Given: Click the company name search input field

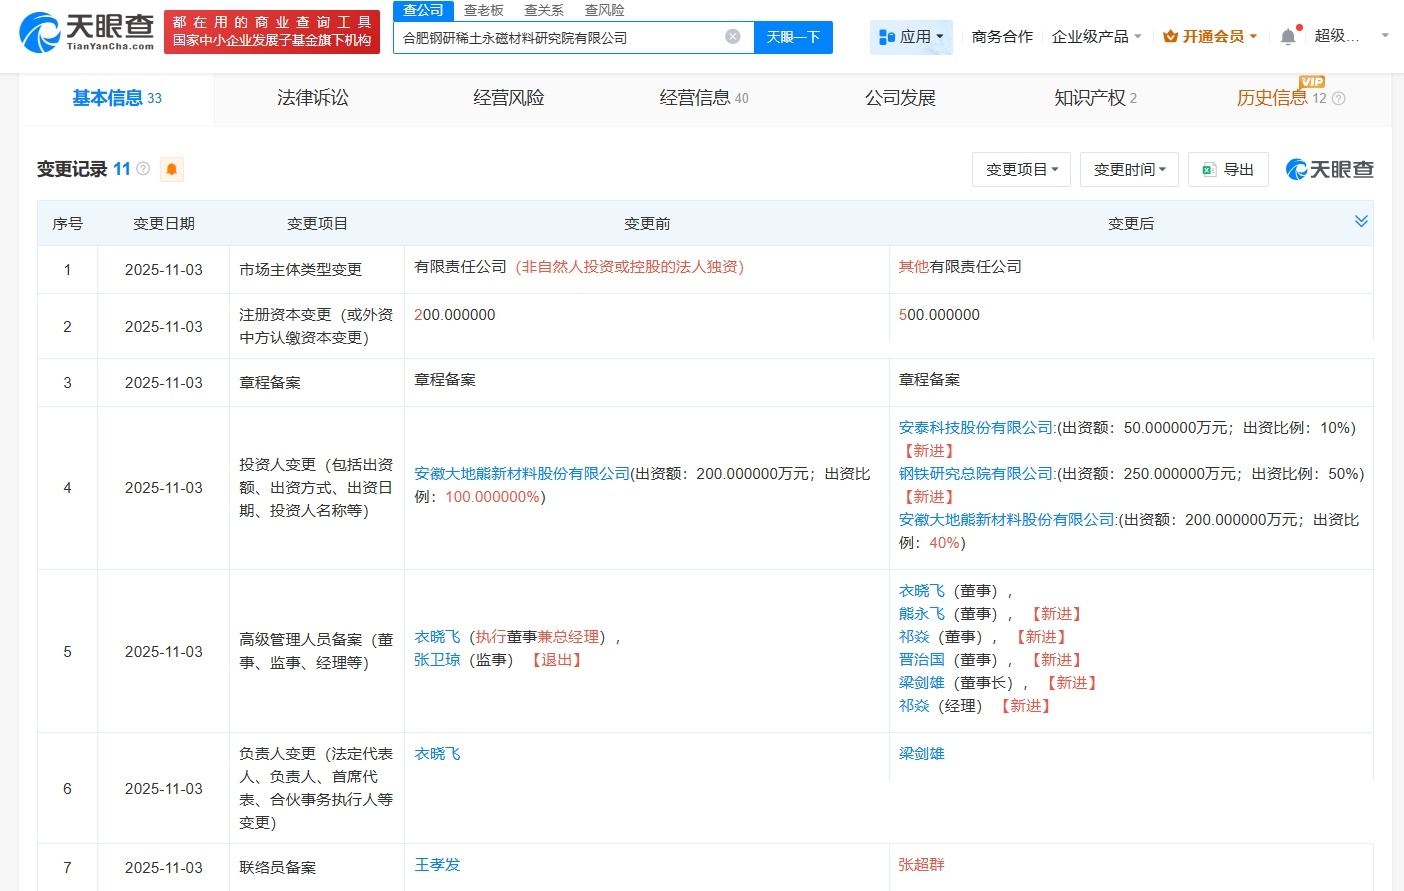Looking at the screenshot, I should pyautogui.click(x=560, y=37).
